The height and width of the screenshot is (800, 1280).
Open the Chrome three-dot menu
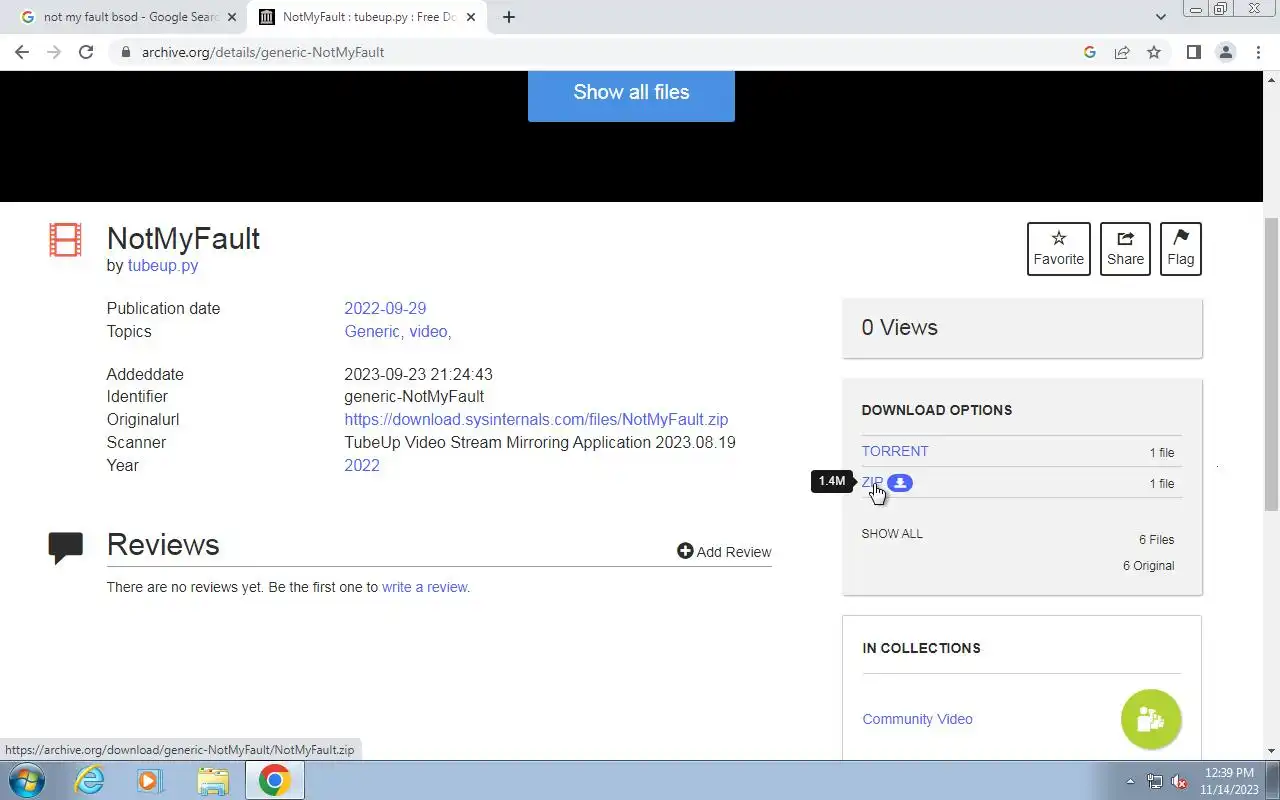pos(1258,52)
